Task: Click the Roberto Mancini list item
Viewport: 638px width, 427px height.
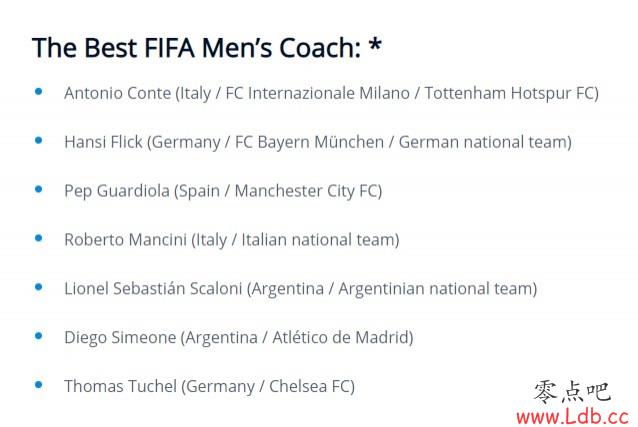Action: click(232, 240)
